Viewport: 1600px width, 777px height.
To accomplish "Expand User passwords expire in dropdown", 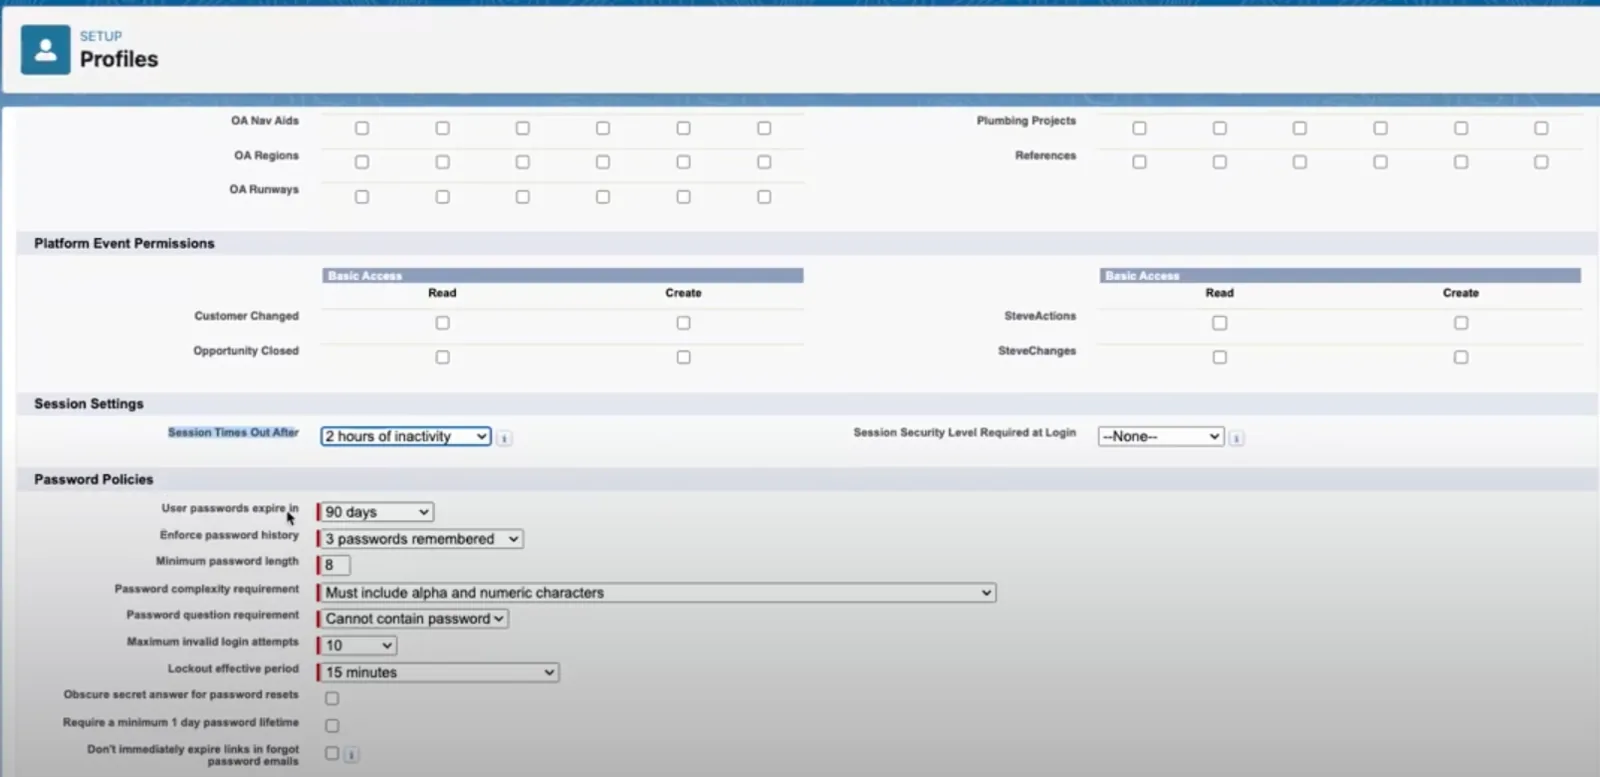I will click(x=377, y=512).
